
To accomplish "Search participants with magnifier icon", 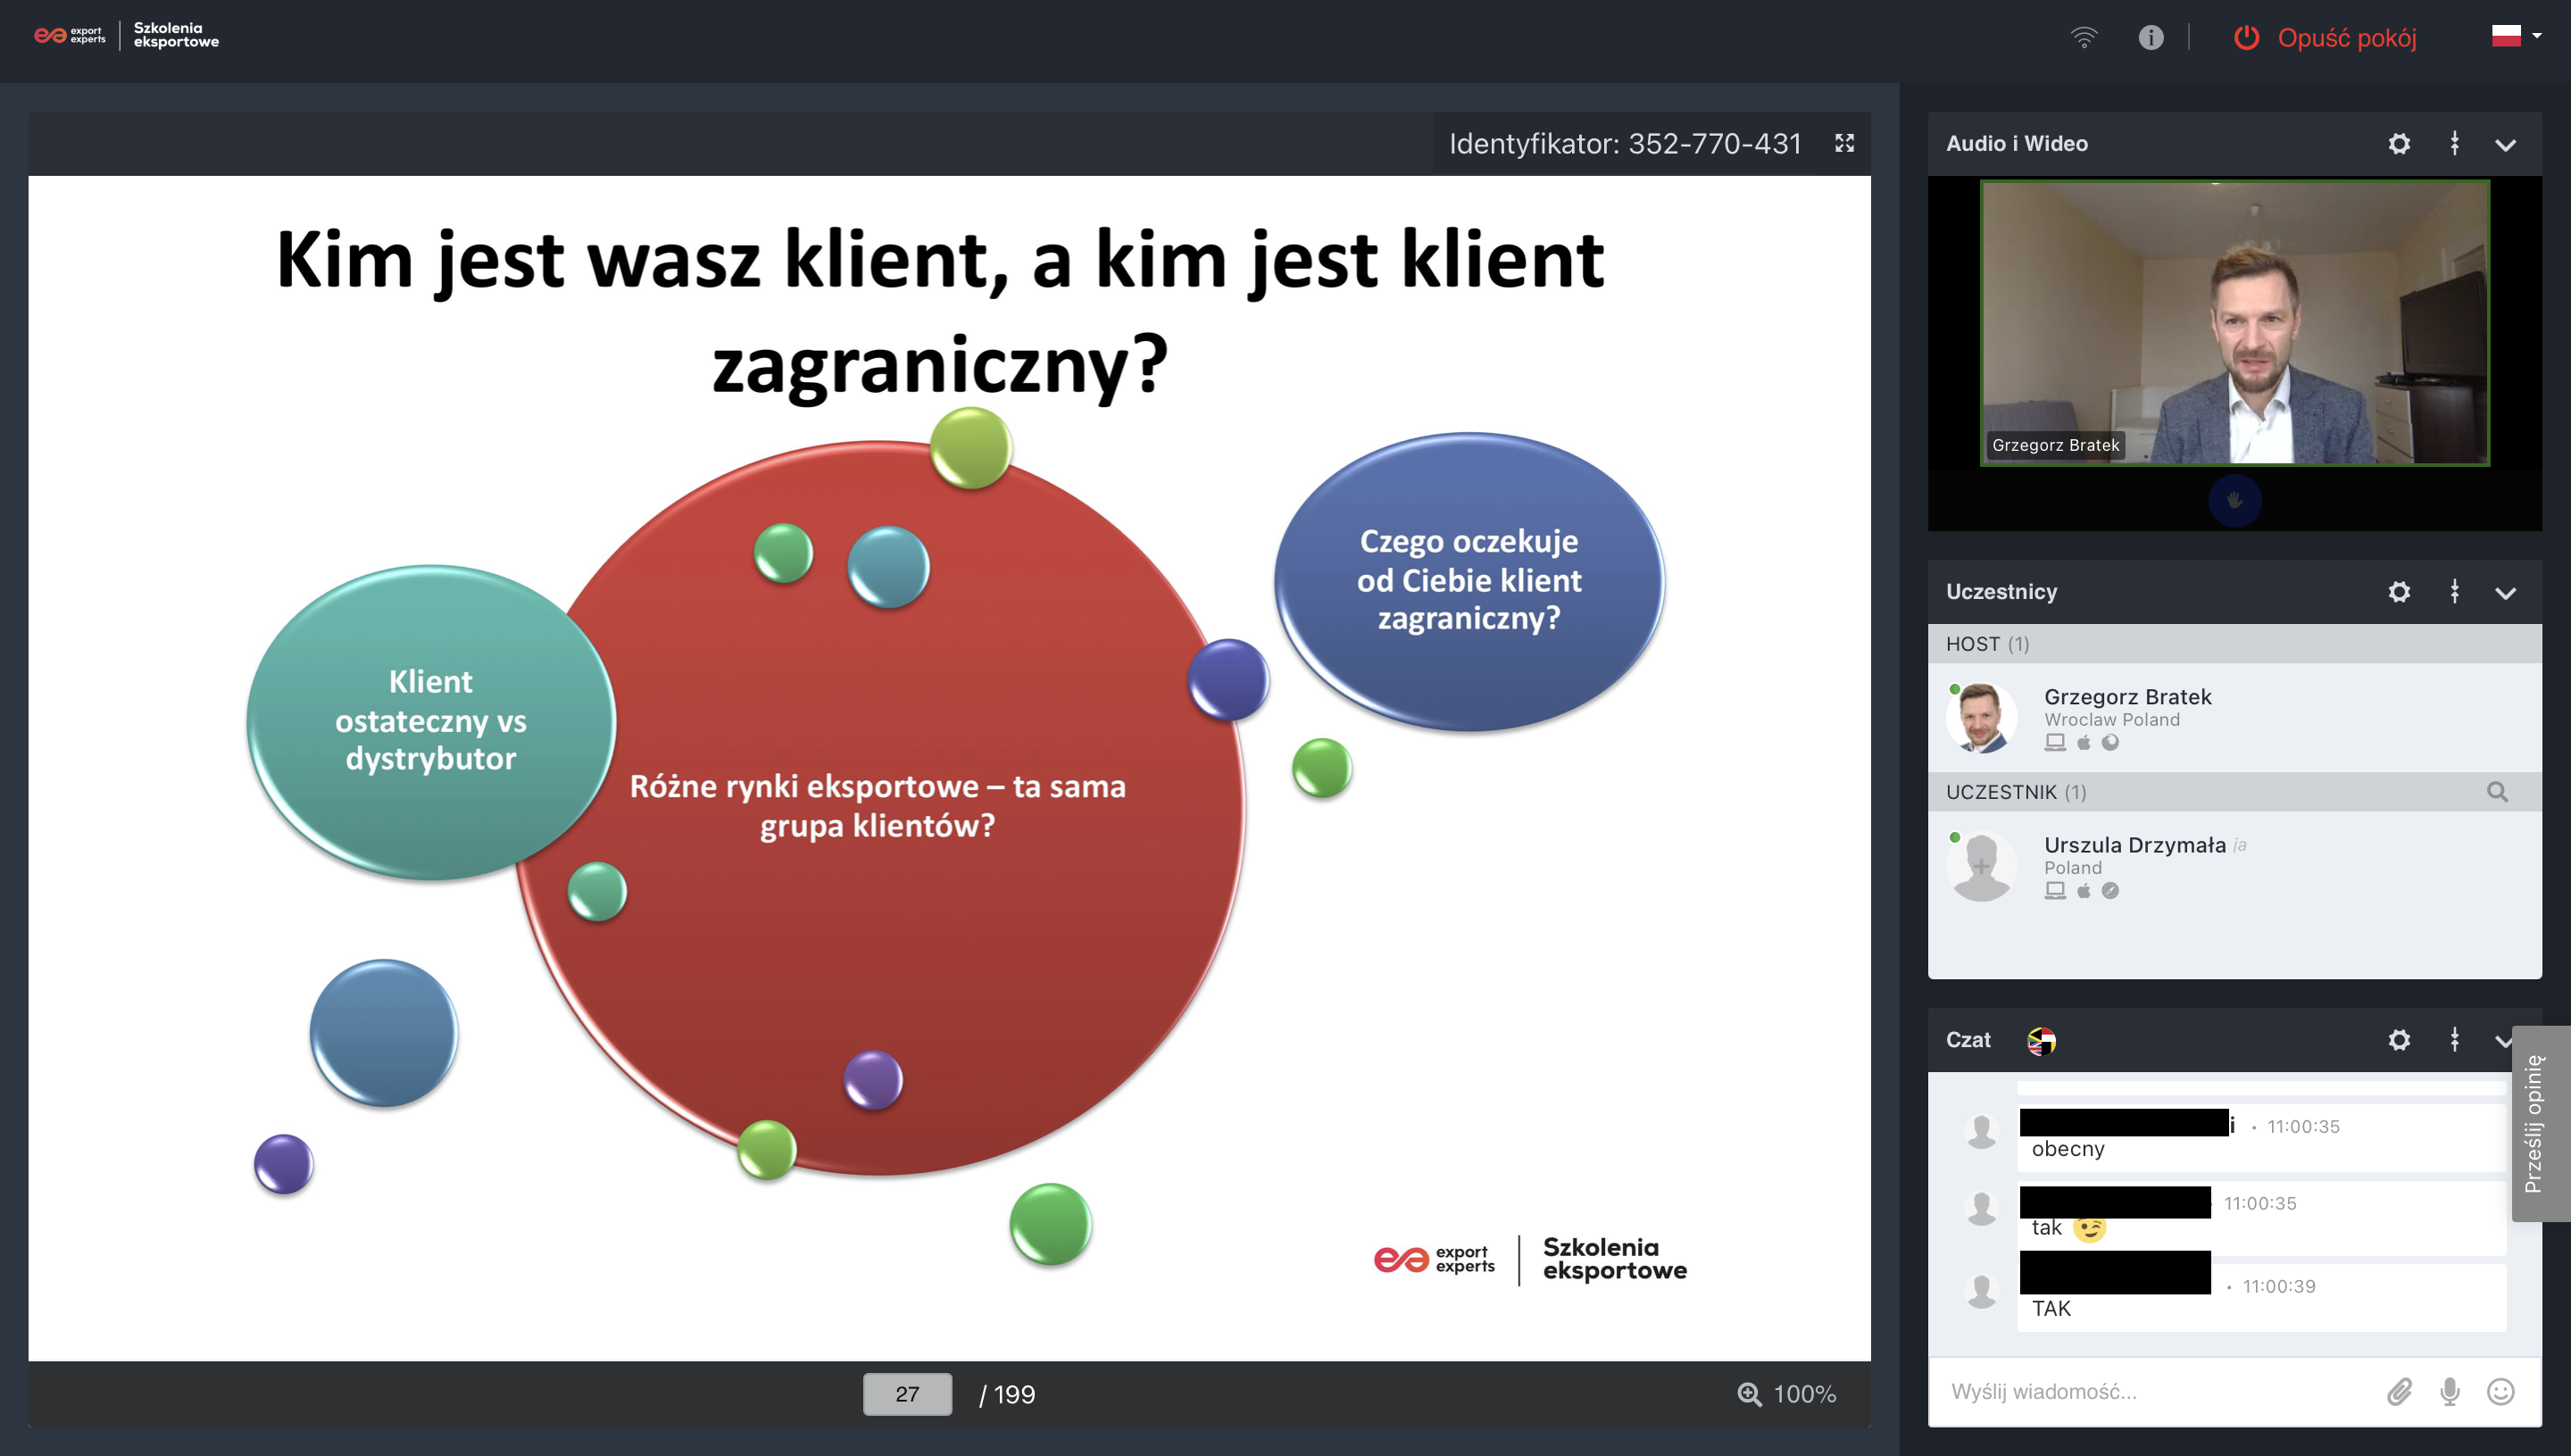I will pos(2497,792).
